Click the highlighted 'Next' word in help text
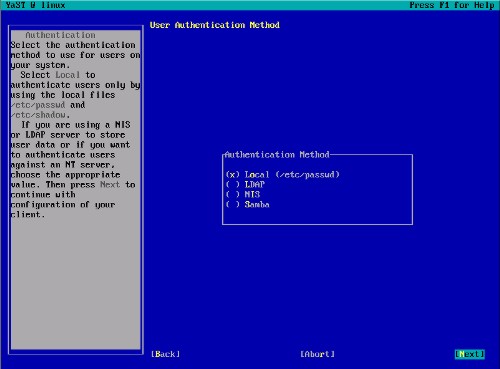The image size is (500, 369). click(x=110, y=185)
